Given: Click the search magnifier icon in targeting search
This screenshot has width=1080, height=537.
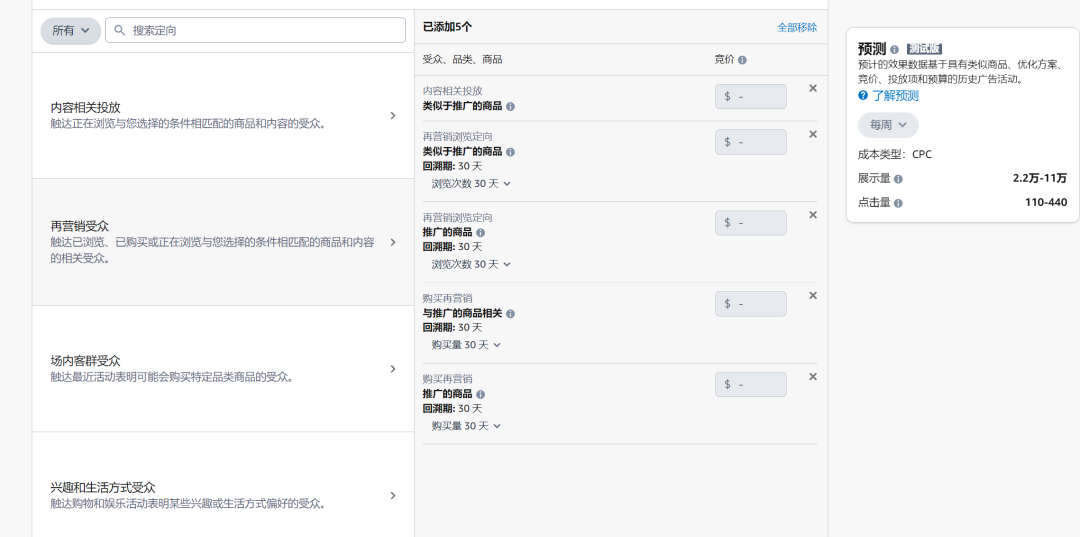Looking at the screenshot, I should pos(119,30).
